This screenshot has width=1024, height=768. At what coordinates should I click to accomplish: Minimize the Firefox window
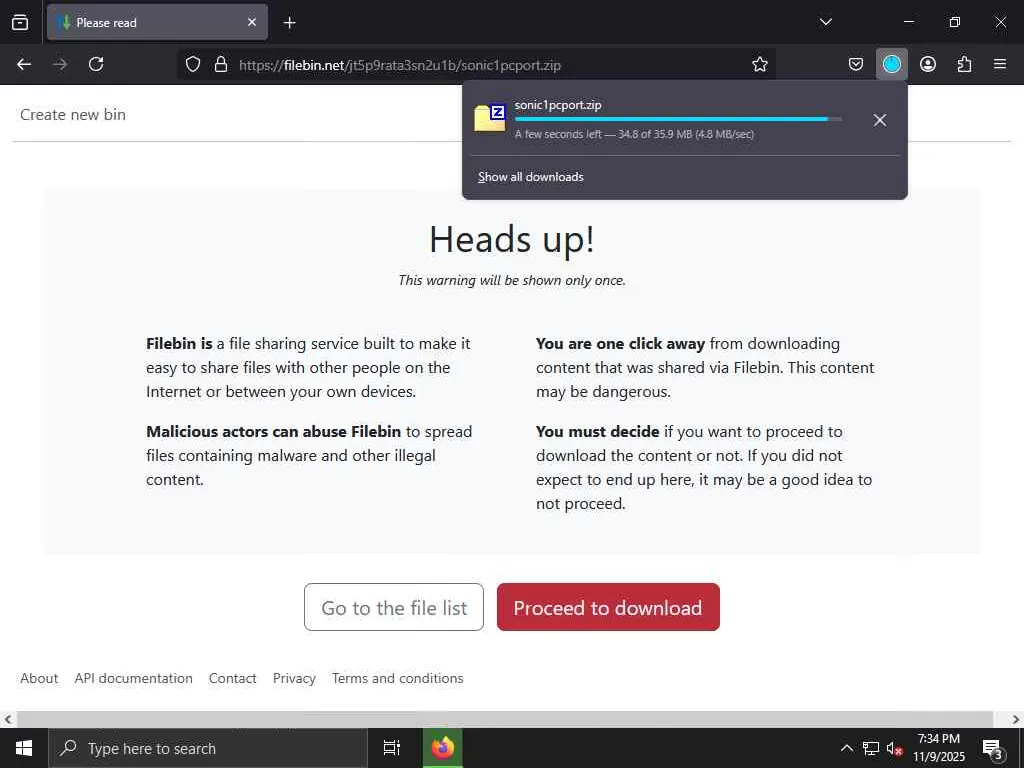[x=908, y=22]
